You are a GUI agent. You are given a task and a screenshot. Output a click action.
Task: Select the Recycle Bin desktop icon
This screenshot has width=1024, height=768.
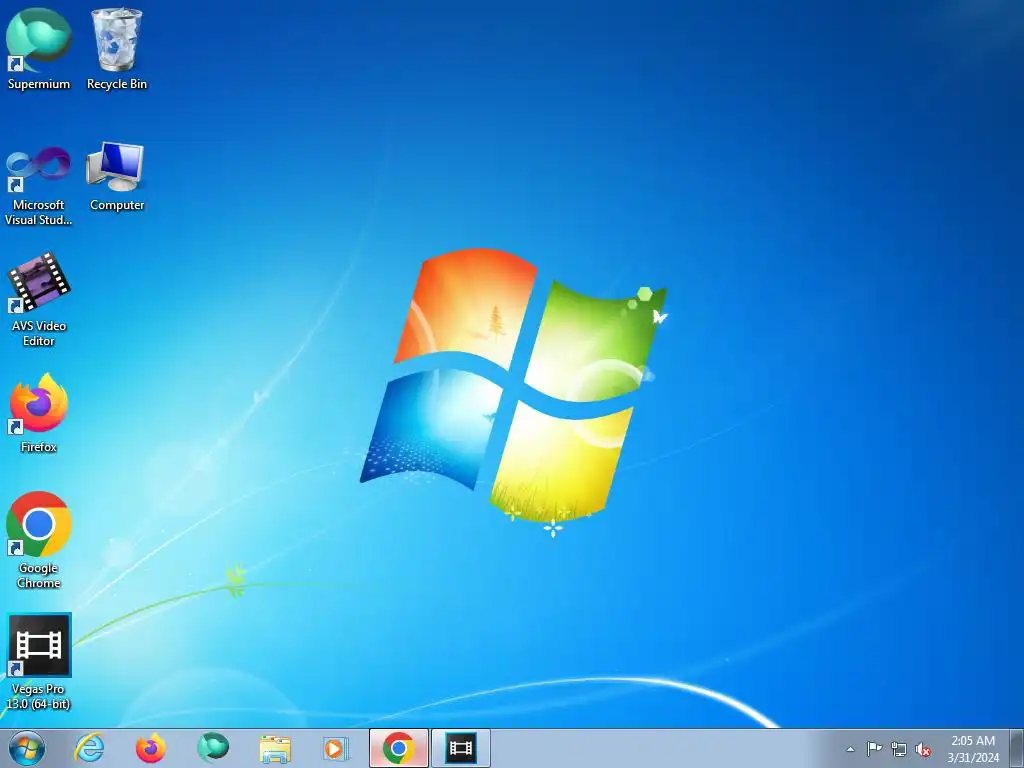point(117,48)
